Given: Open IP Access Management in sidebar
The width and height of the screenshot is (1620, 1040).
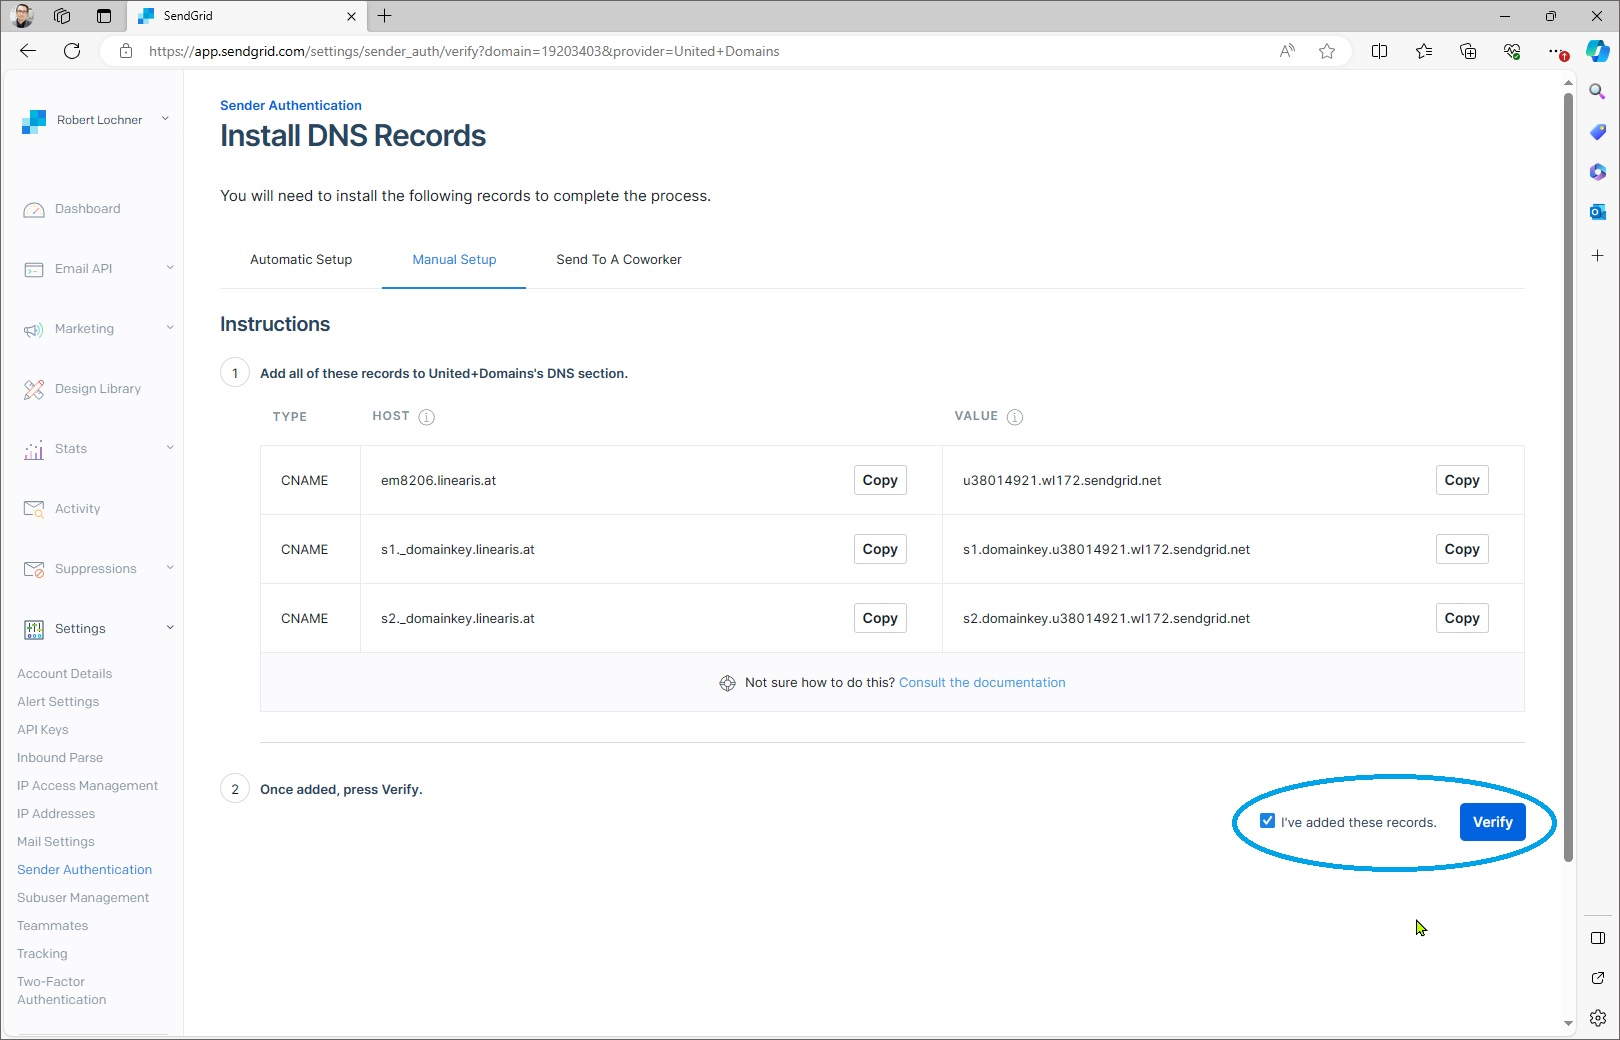Looking at the screenshot, I should point(87,786).
